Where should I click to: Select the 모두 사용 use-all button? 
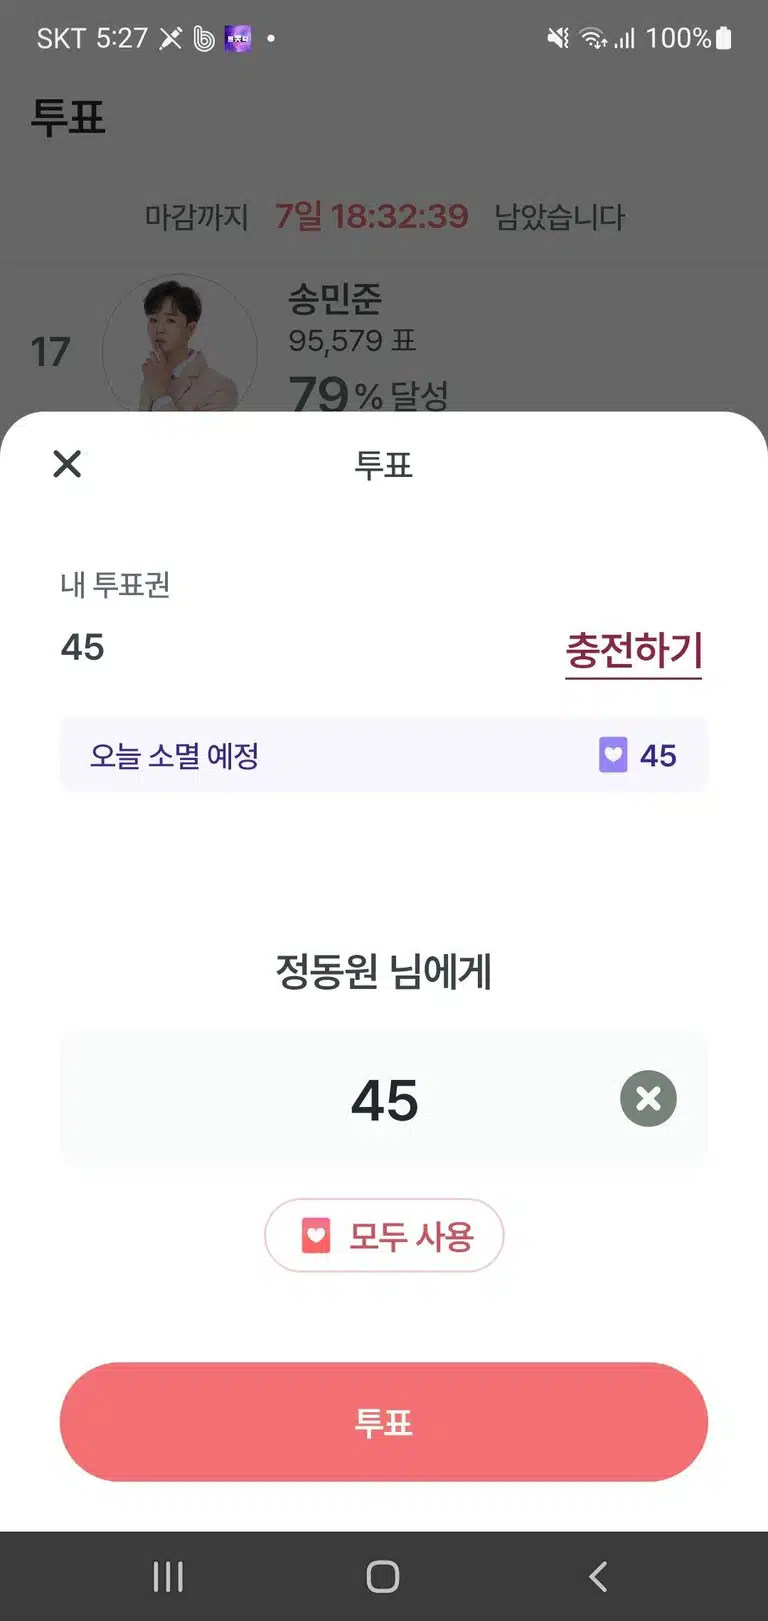[x=384, y=1236]
